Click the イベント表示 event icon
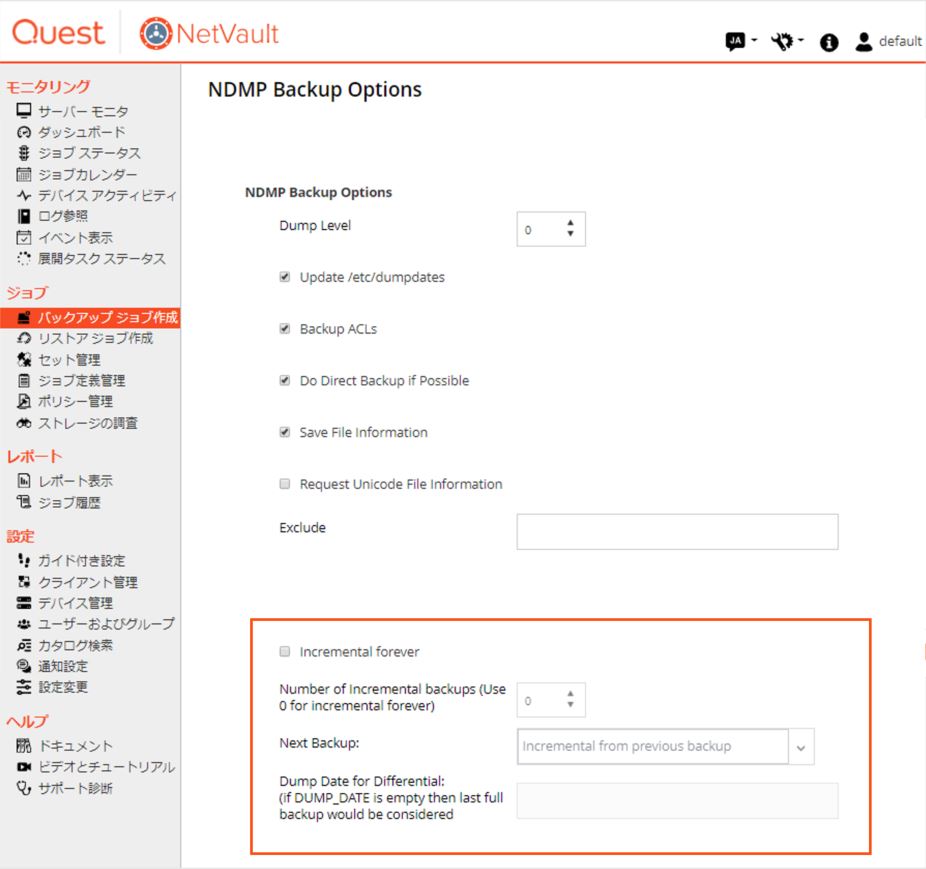The image size is (926, 869). point(24,237)
